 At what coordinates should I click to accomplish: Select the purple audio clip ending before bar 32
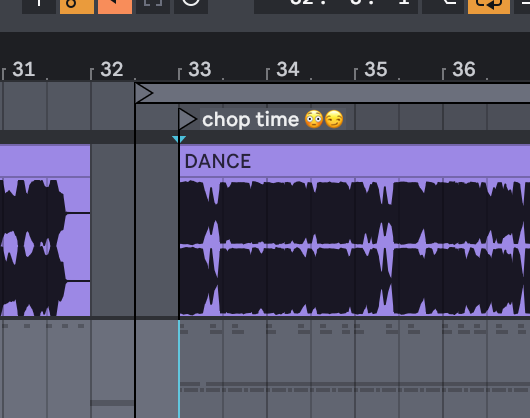[45, 230]
